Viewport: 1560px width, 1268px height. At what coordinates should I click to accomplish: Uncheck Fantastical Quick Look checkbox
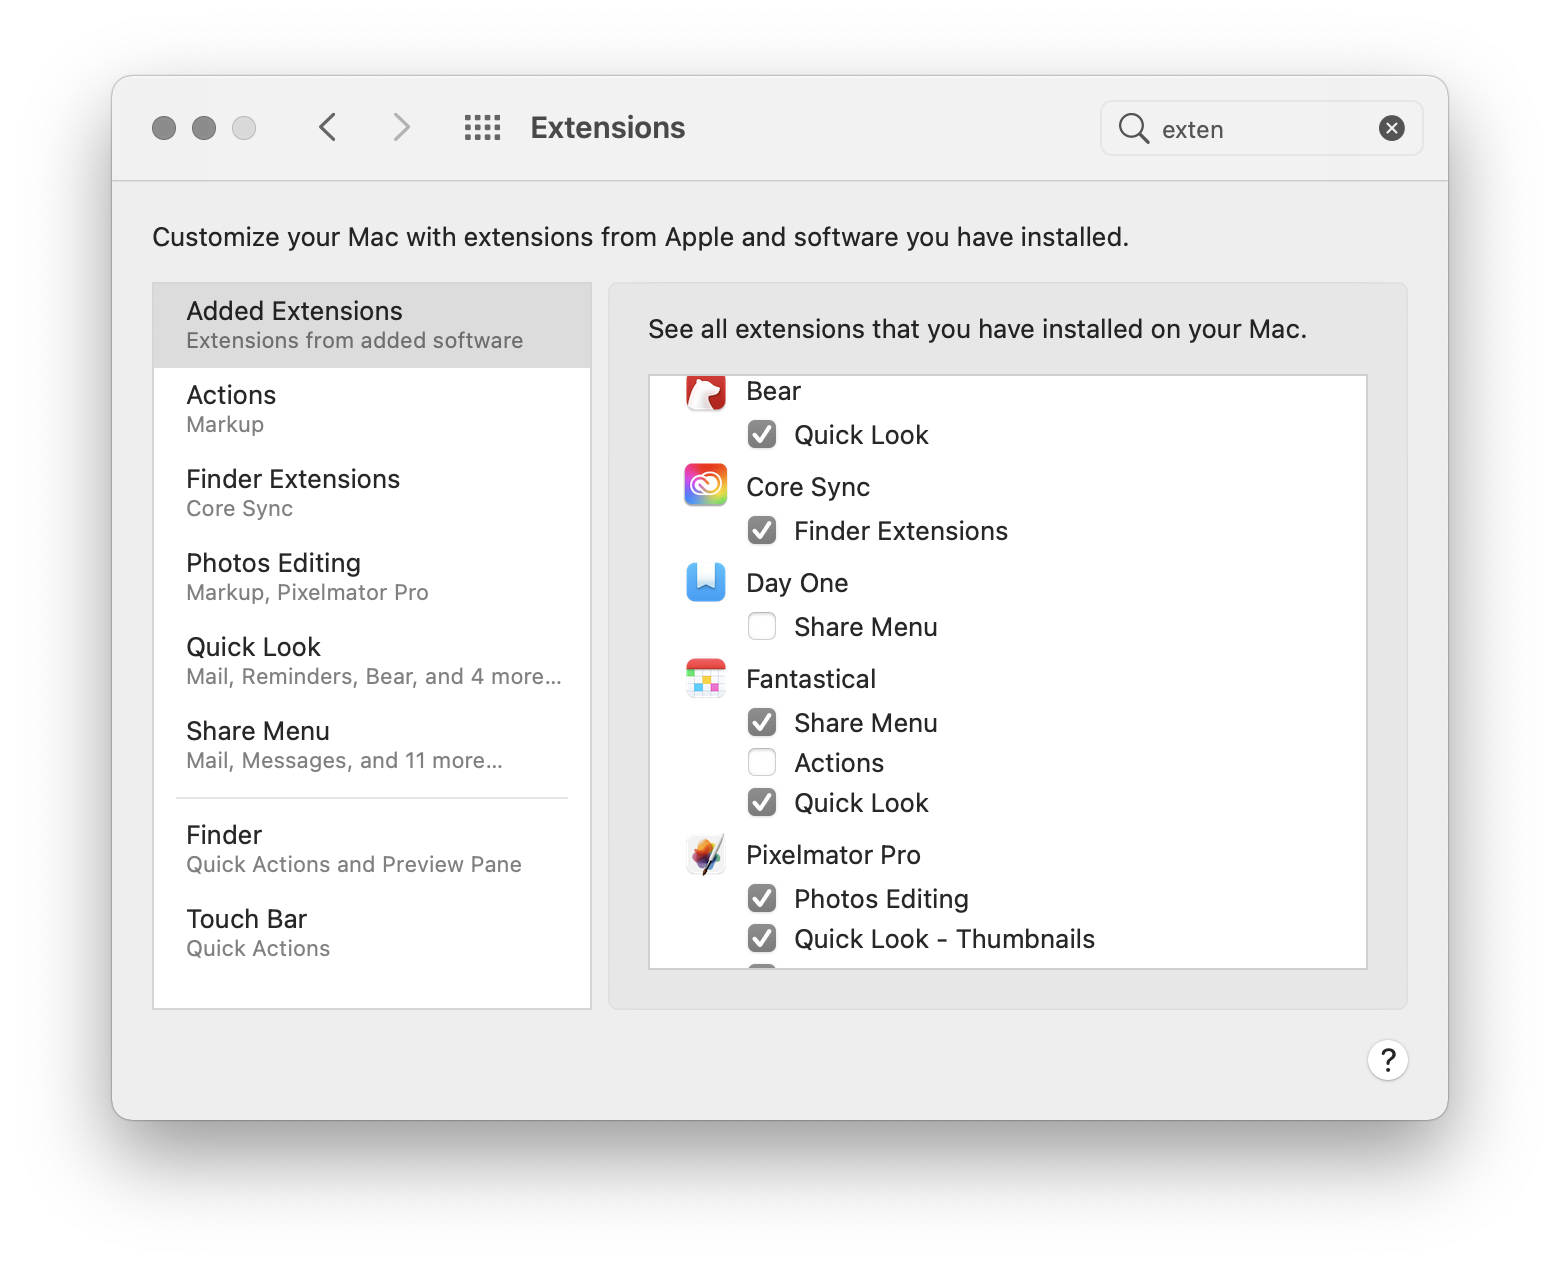(762, 802)
